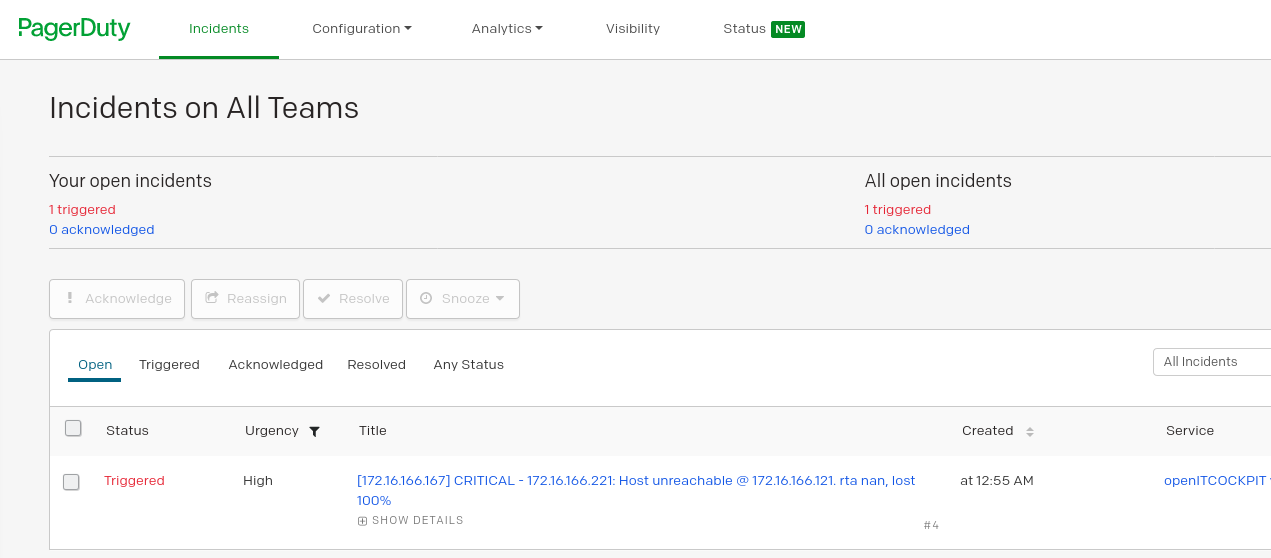Viewport: 1271px width, 558px height.
Task: Click the 'Incidents on All Teams' heading
Action: [204, 108]
